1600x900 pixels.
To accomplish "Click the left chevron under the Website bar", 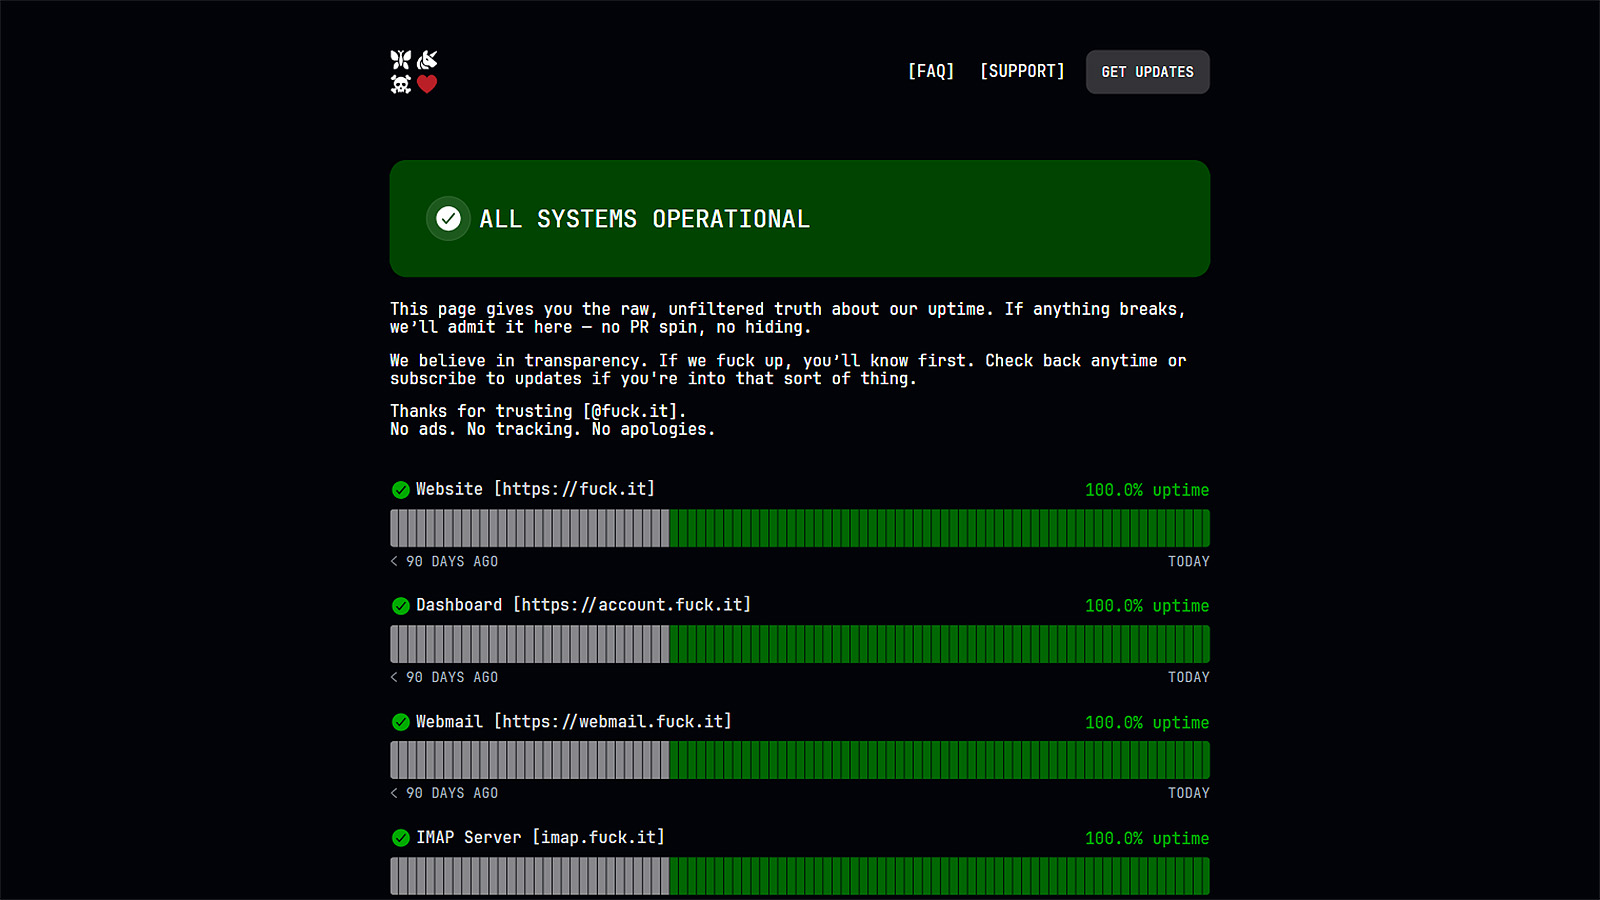I will [x=394, y=562].
